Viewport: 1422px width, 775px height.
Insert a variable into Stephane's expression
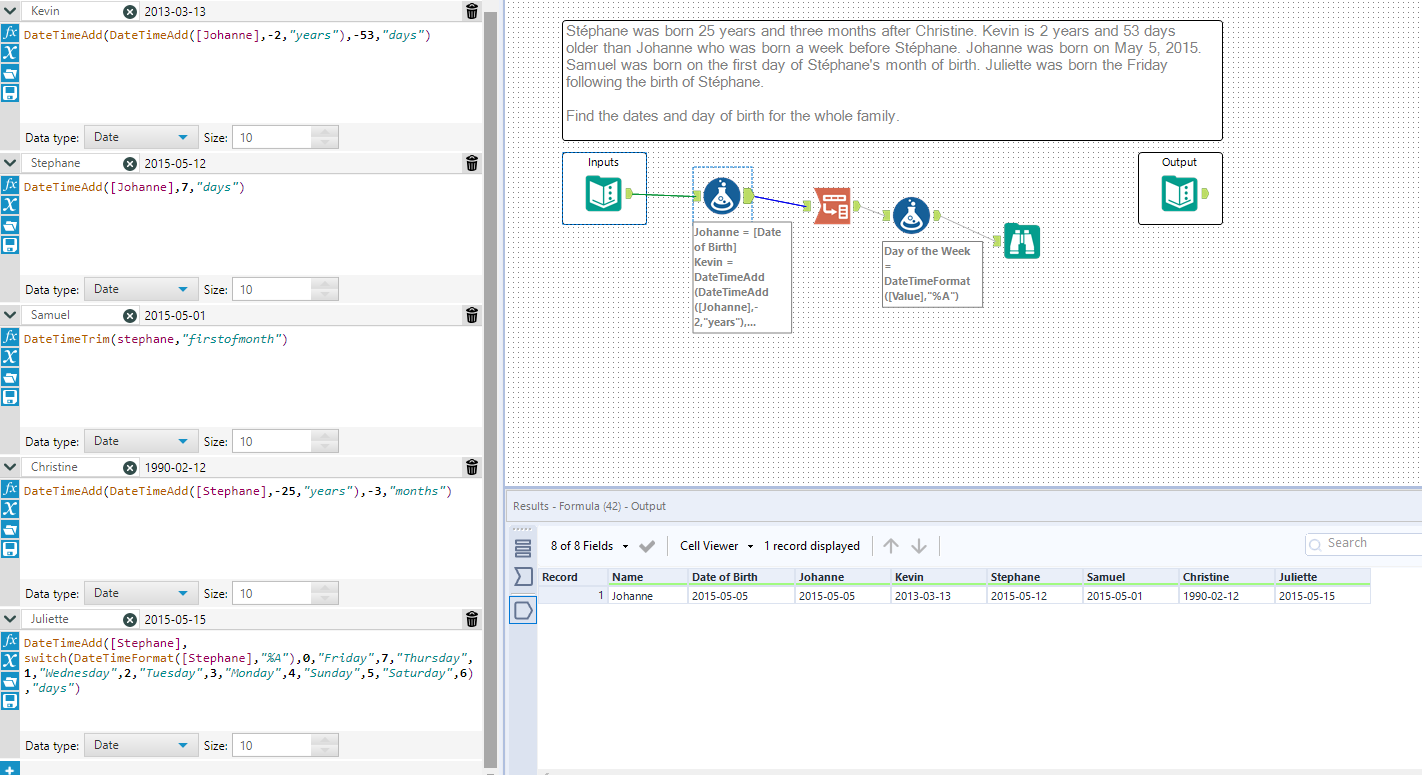point(11,205)
